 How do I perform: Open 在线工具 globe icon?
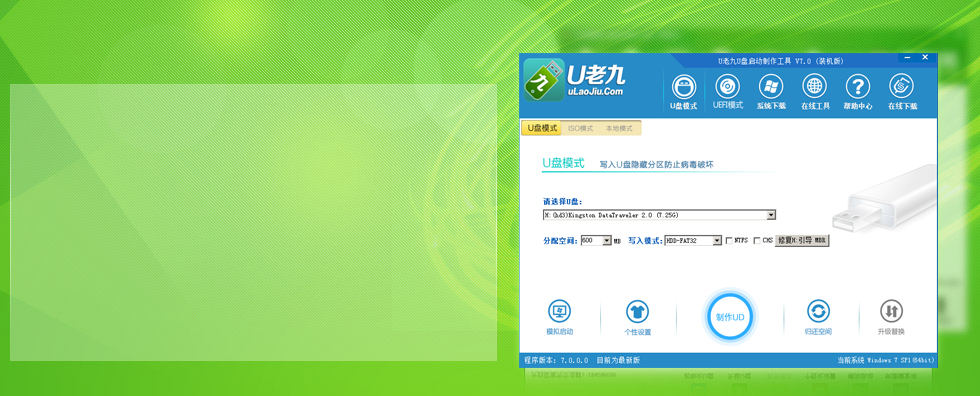[x=815, y=87]
